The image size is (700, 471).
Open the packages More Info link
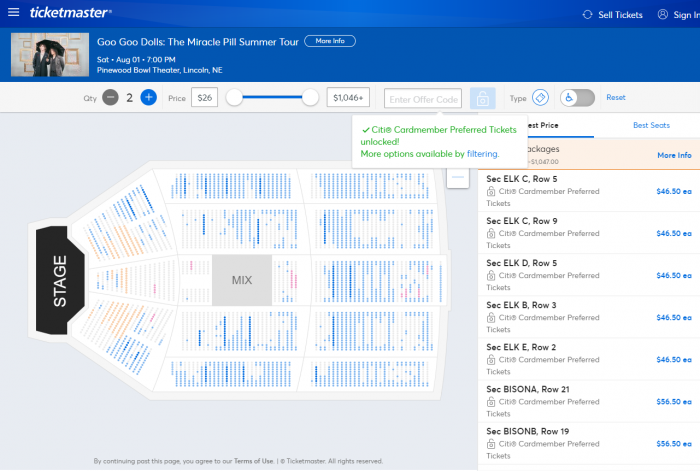click(674, 155)
